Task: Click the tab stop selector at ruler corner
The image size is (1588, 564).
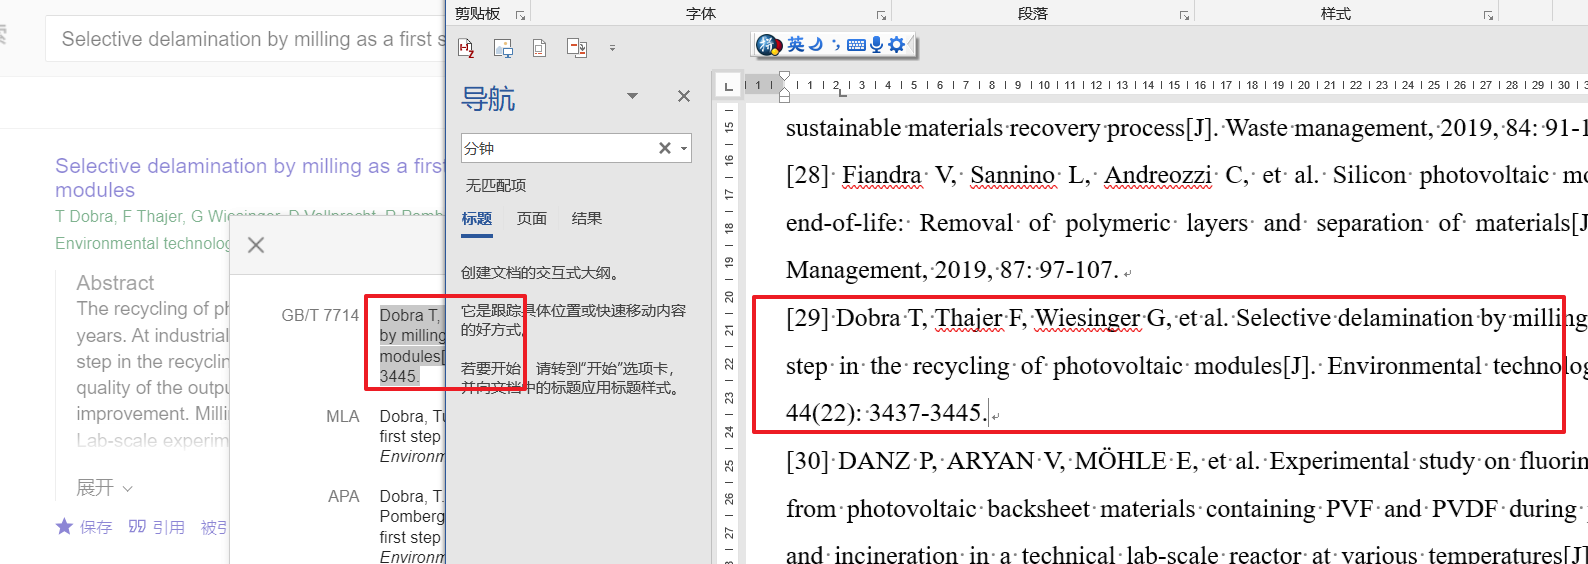Action: [728, 87]
